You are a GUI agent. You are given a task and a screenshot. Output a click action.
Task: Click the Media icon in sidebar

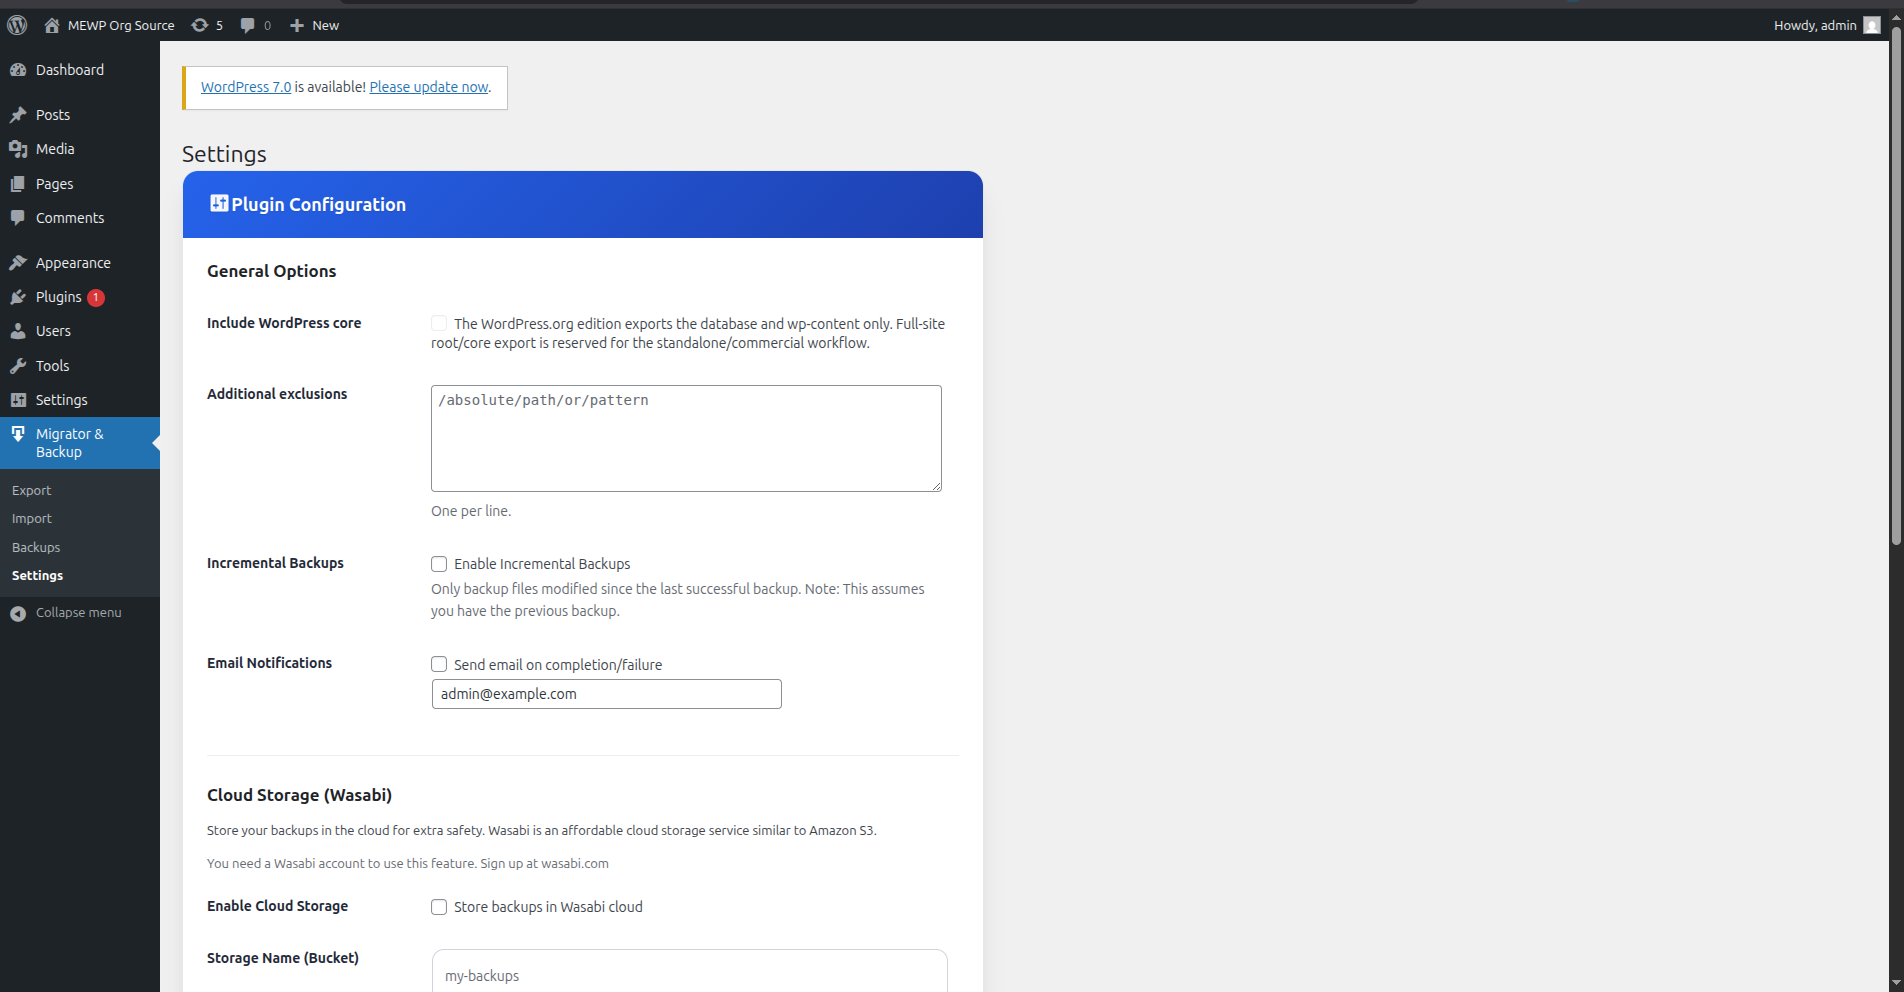coord(18,149)
